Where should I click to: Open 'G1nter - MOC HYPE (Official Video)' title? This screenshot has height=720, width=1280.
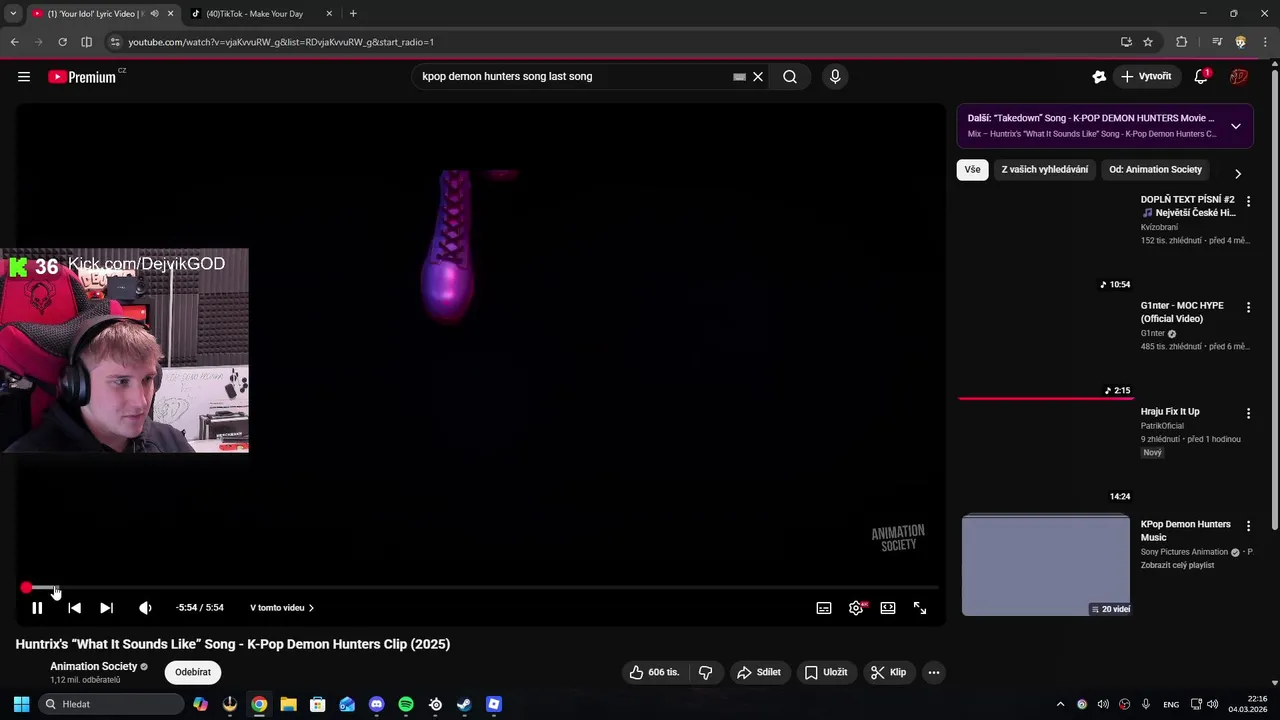(1182, 312)
